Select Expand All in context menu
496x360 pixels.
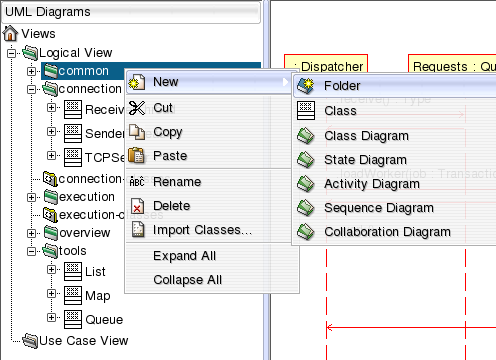[x=212, y=256]
